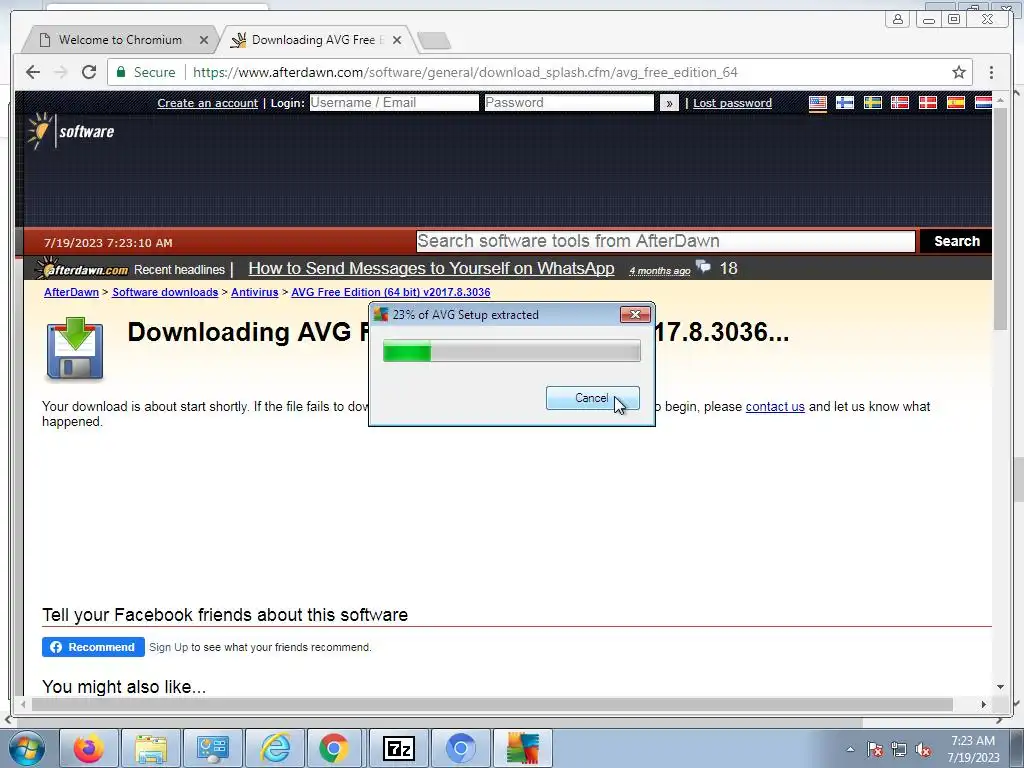This screenshot has width=1024, height=768.
Task: Open 7-Zip from the taskbar
Action: (398, 748)
